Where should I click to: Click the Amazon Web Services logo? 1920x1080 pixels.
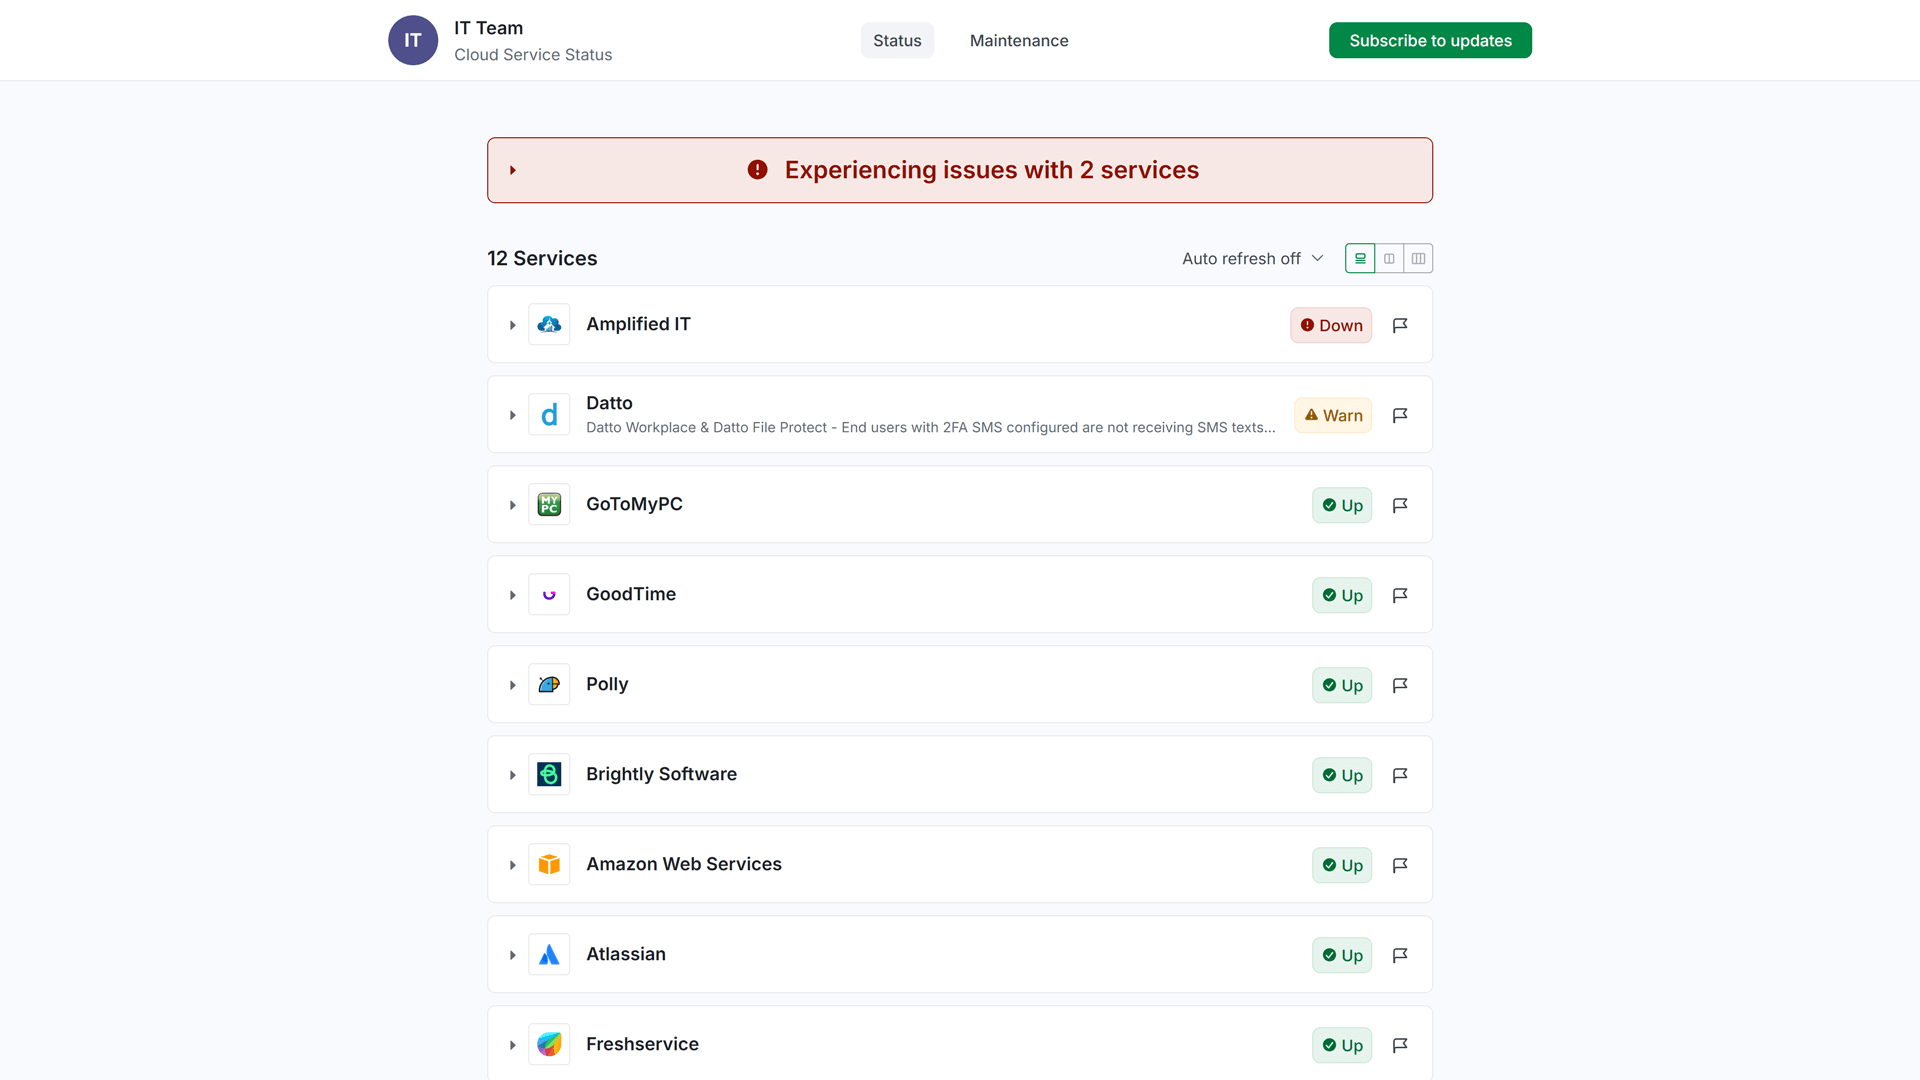click(x=549, y=864)
